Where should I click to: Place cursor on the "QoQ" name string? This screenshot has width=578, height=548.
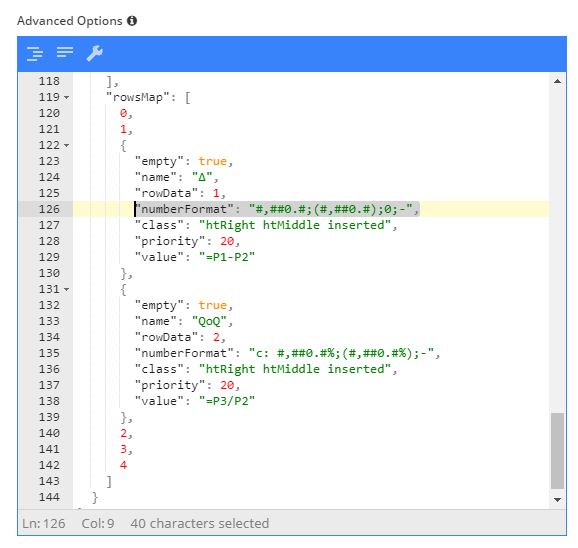pyautogui.click(x=209, y=321)
